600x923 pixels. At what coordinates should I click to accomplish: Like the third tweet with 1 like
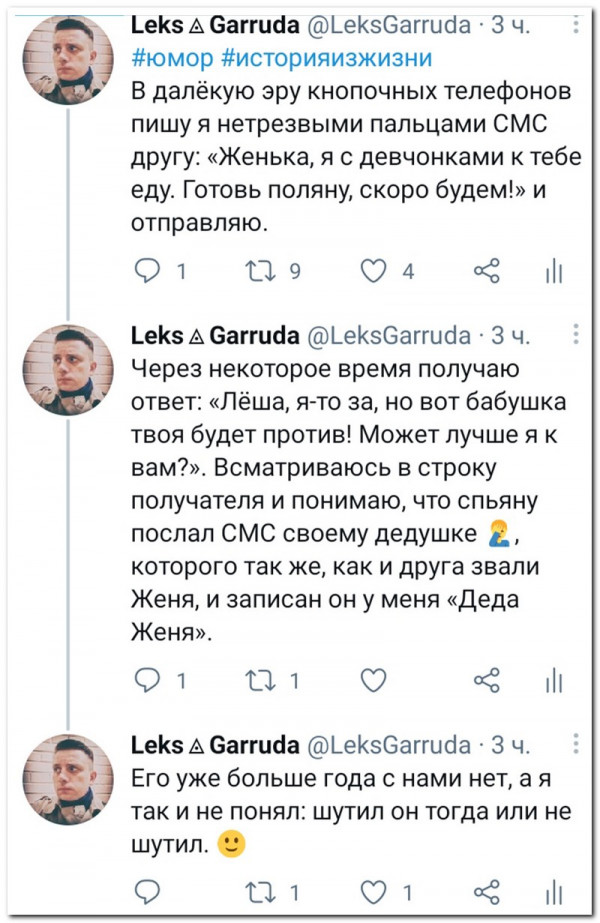tap(373, 891)
